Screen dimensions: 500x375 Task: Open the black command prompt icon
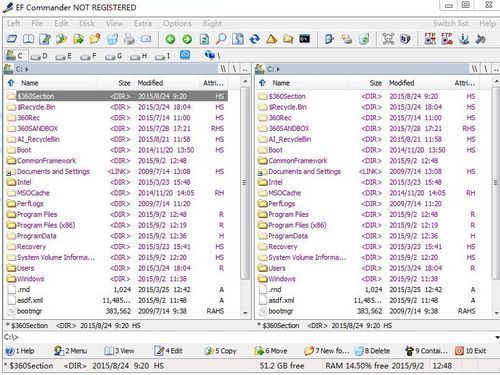click(305, 39)
